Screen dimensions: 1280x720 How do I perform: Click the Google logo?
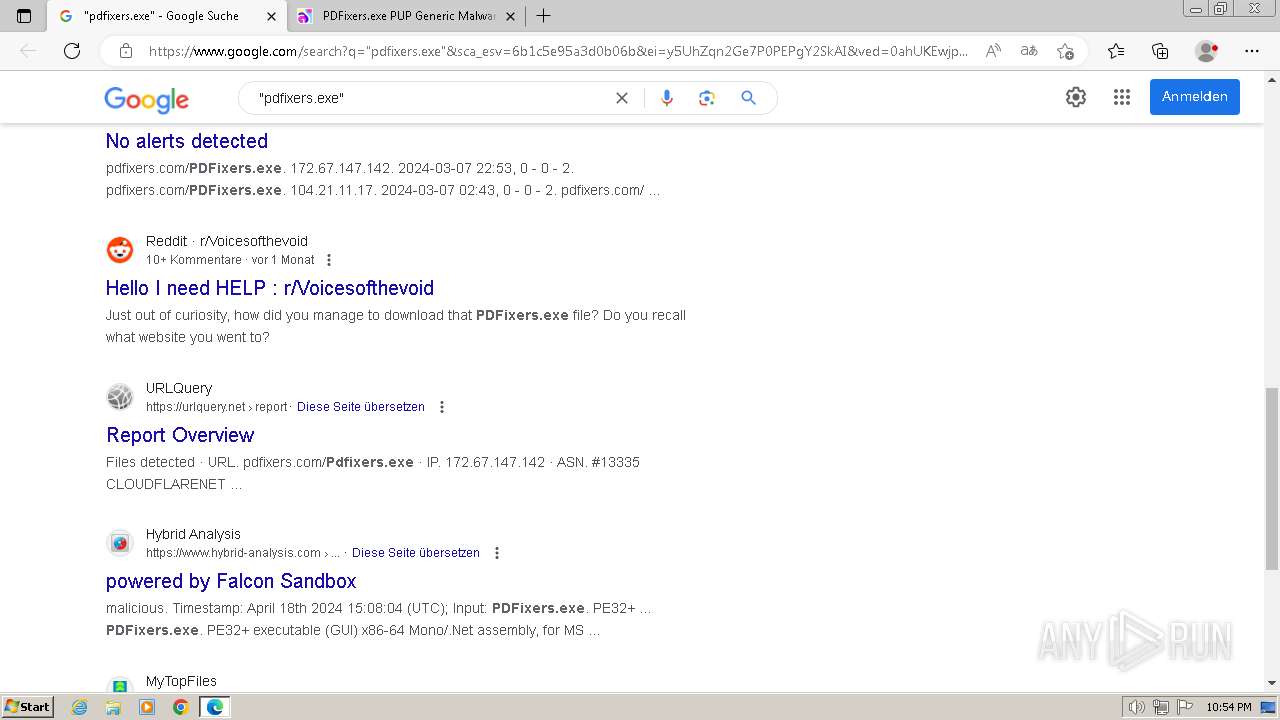146,99
